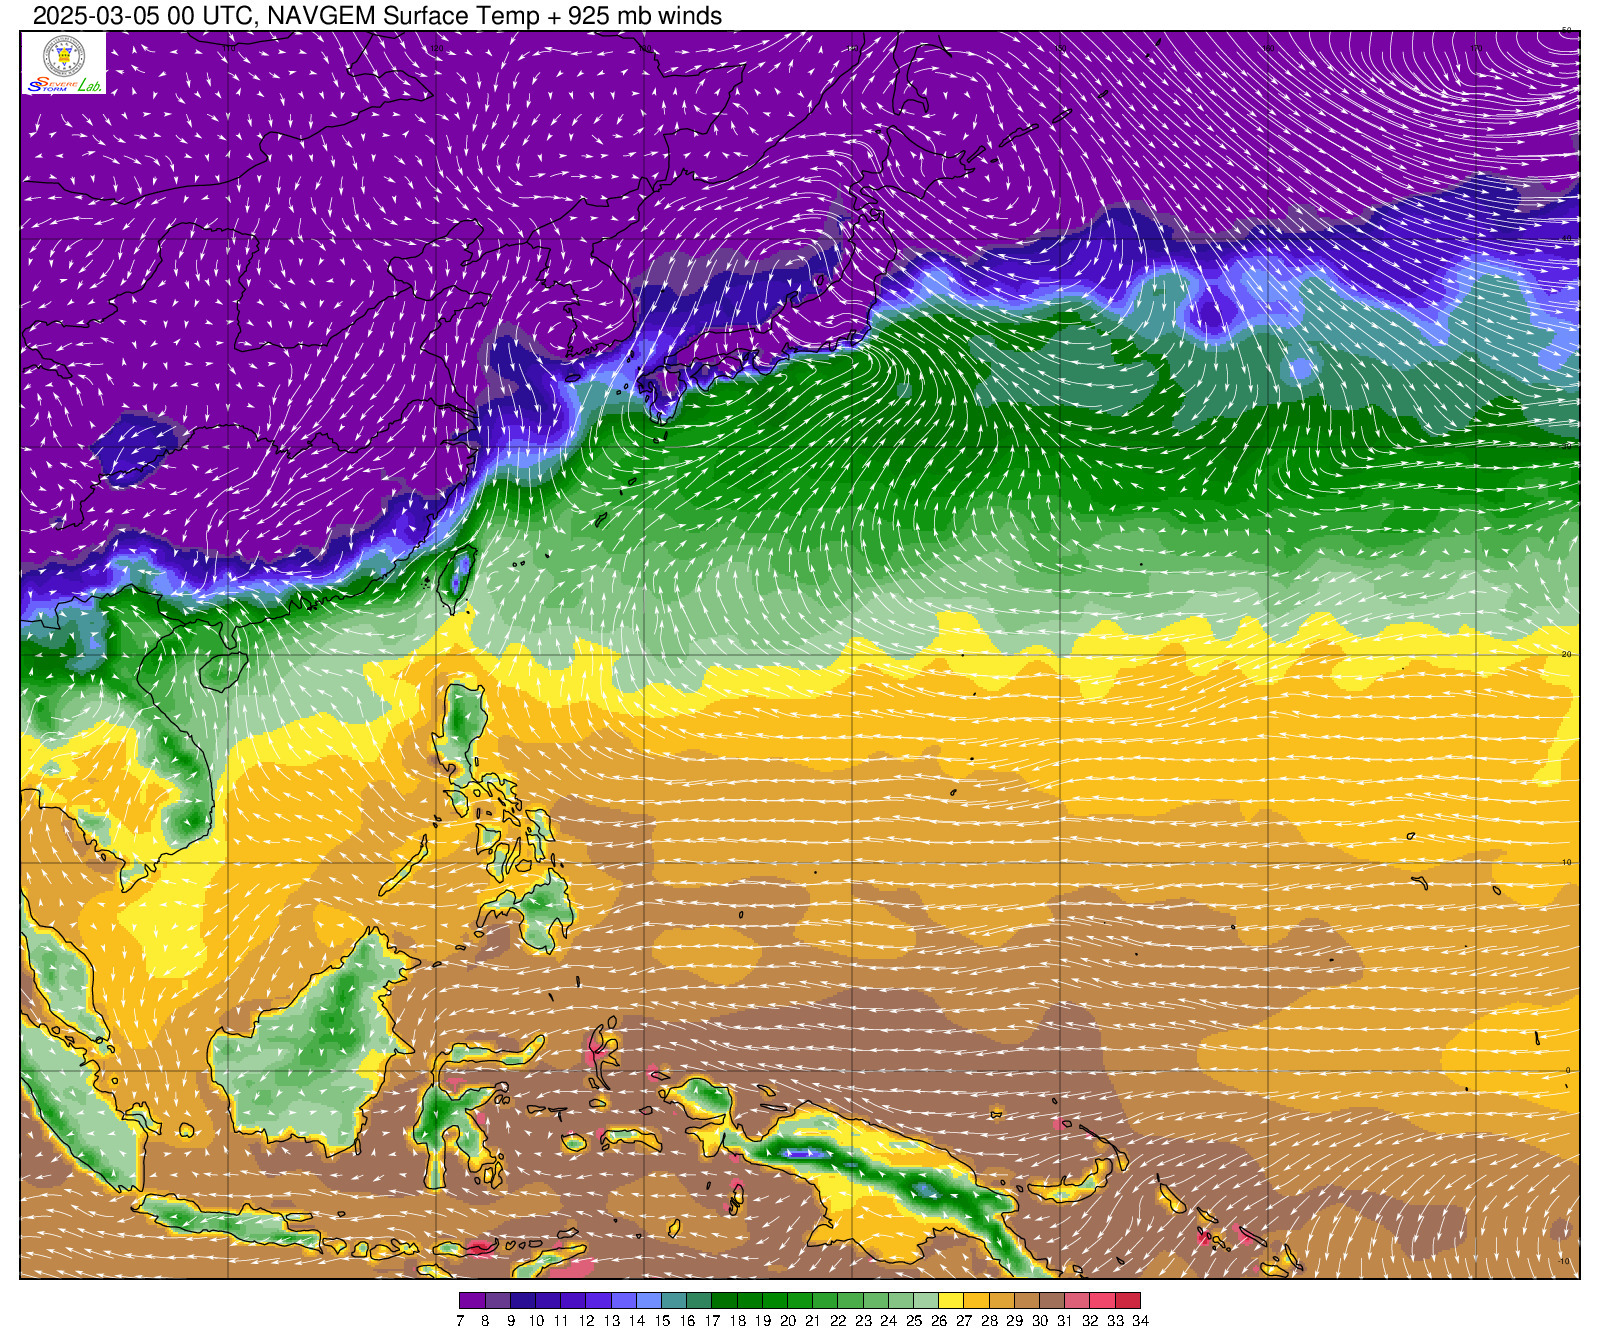Pick the 23–24 light green swatch
Screen dimensions: 1600x1340
[x=875, y=1301]
